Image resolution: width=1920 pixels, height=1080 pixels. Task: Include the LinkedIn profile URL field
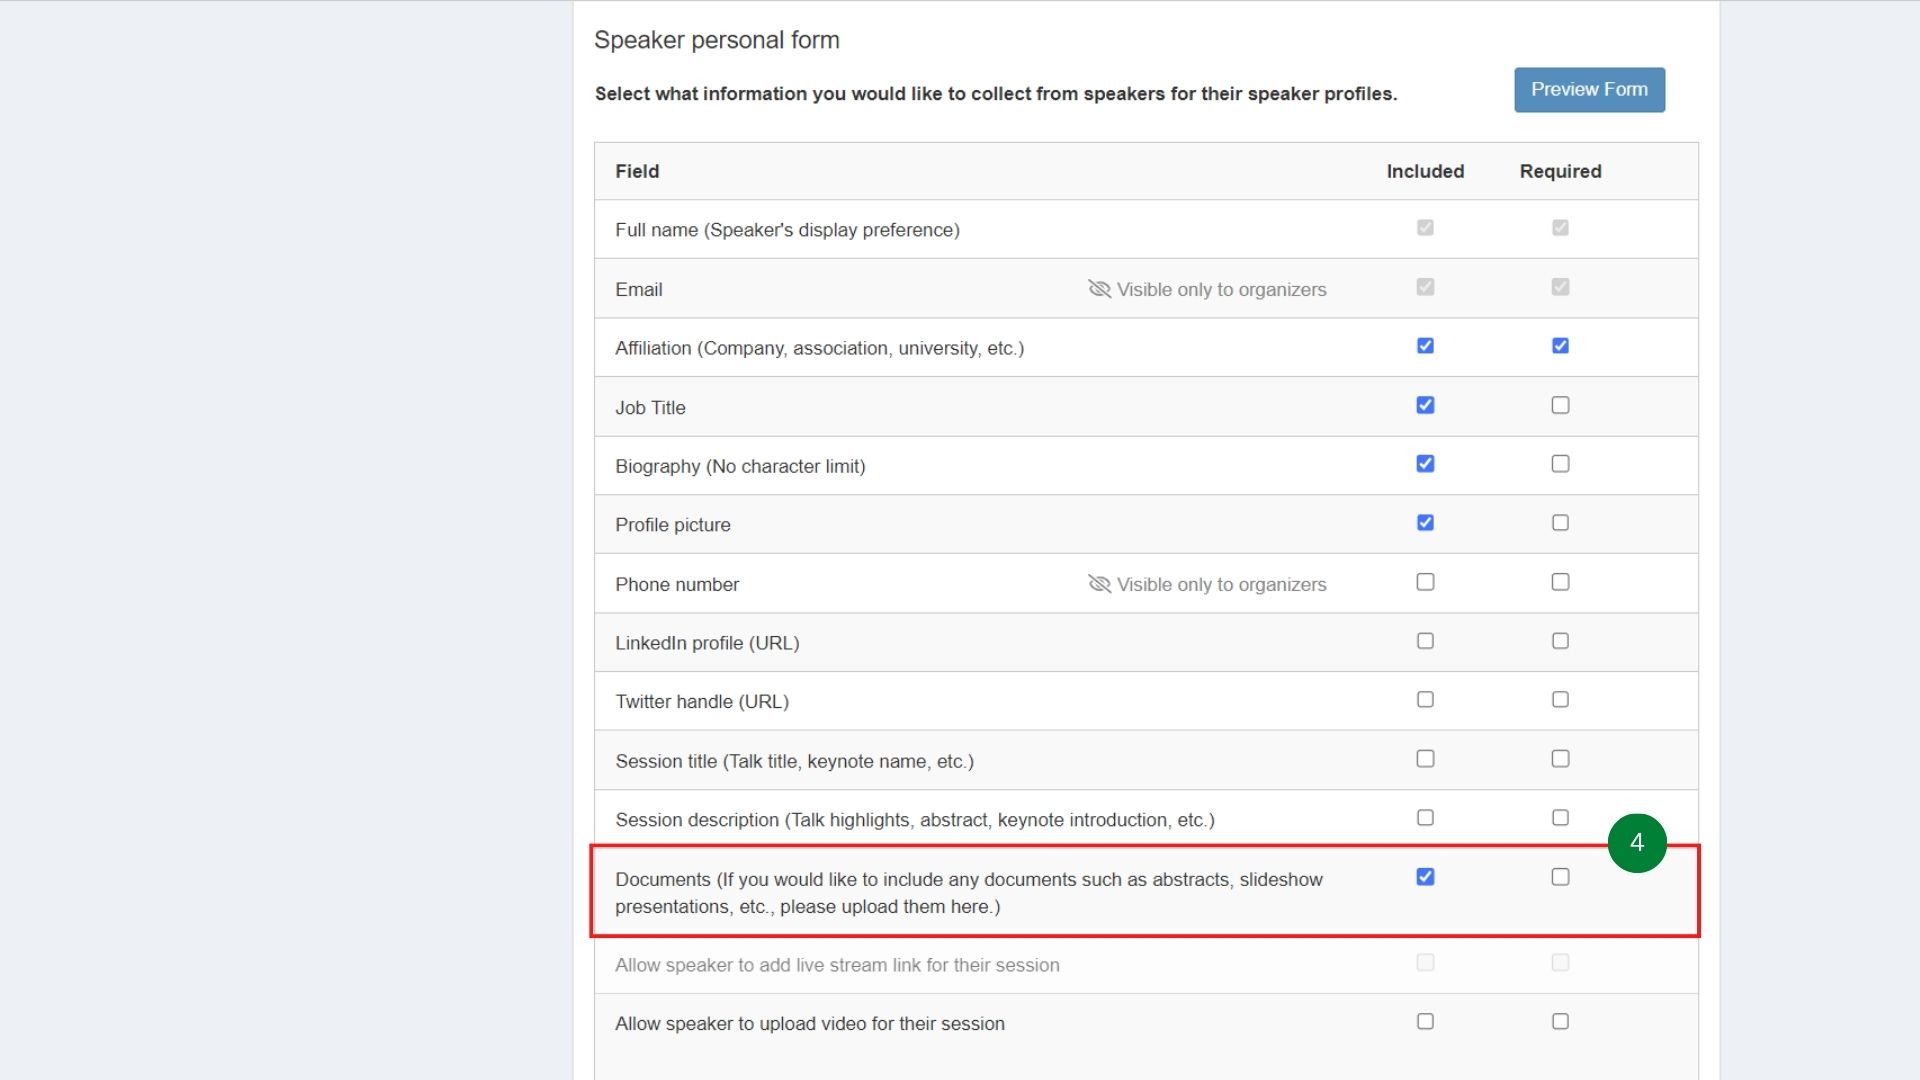coord(1425,640)
